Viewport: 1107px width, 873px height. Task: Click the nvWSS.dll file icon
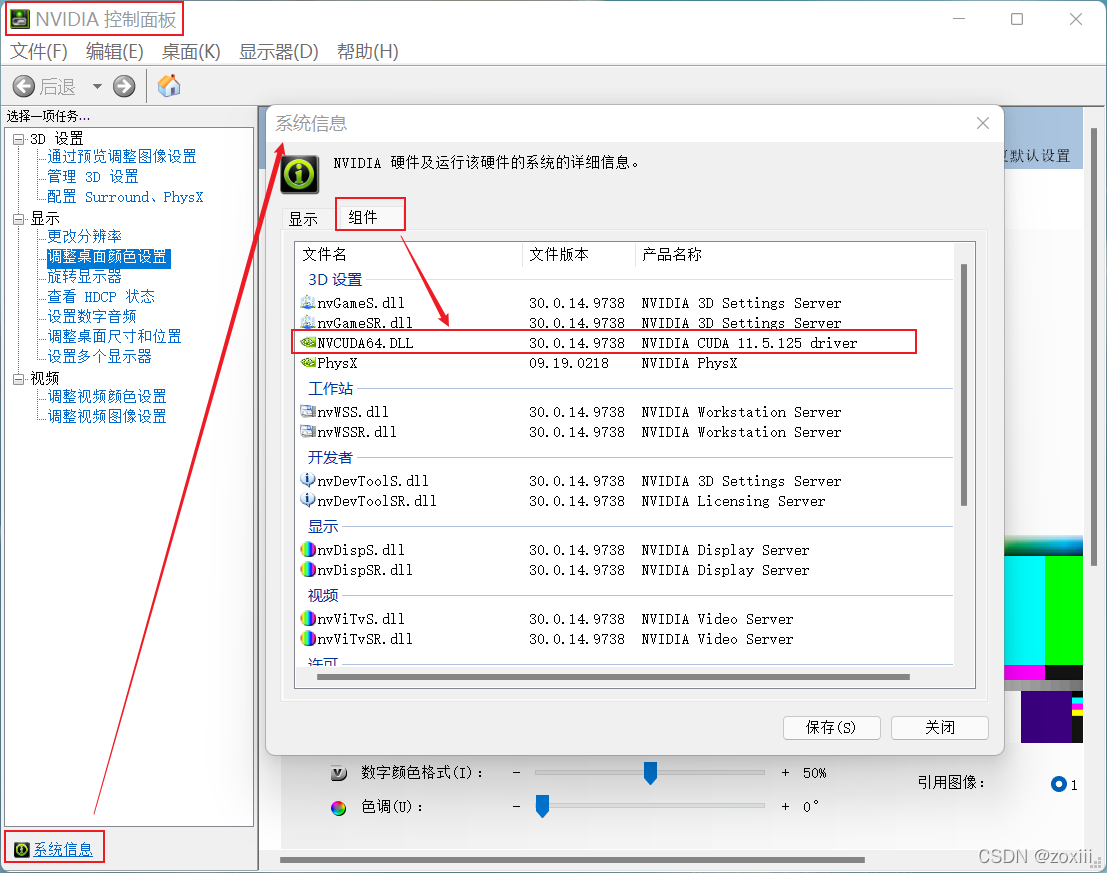pyautogui.click(x=308, y=411)
